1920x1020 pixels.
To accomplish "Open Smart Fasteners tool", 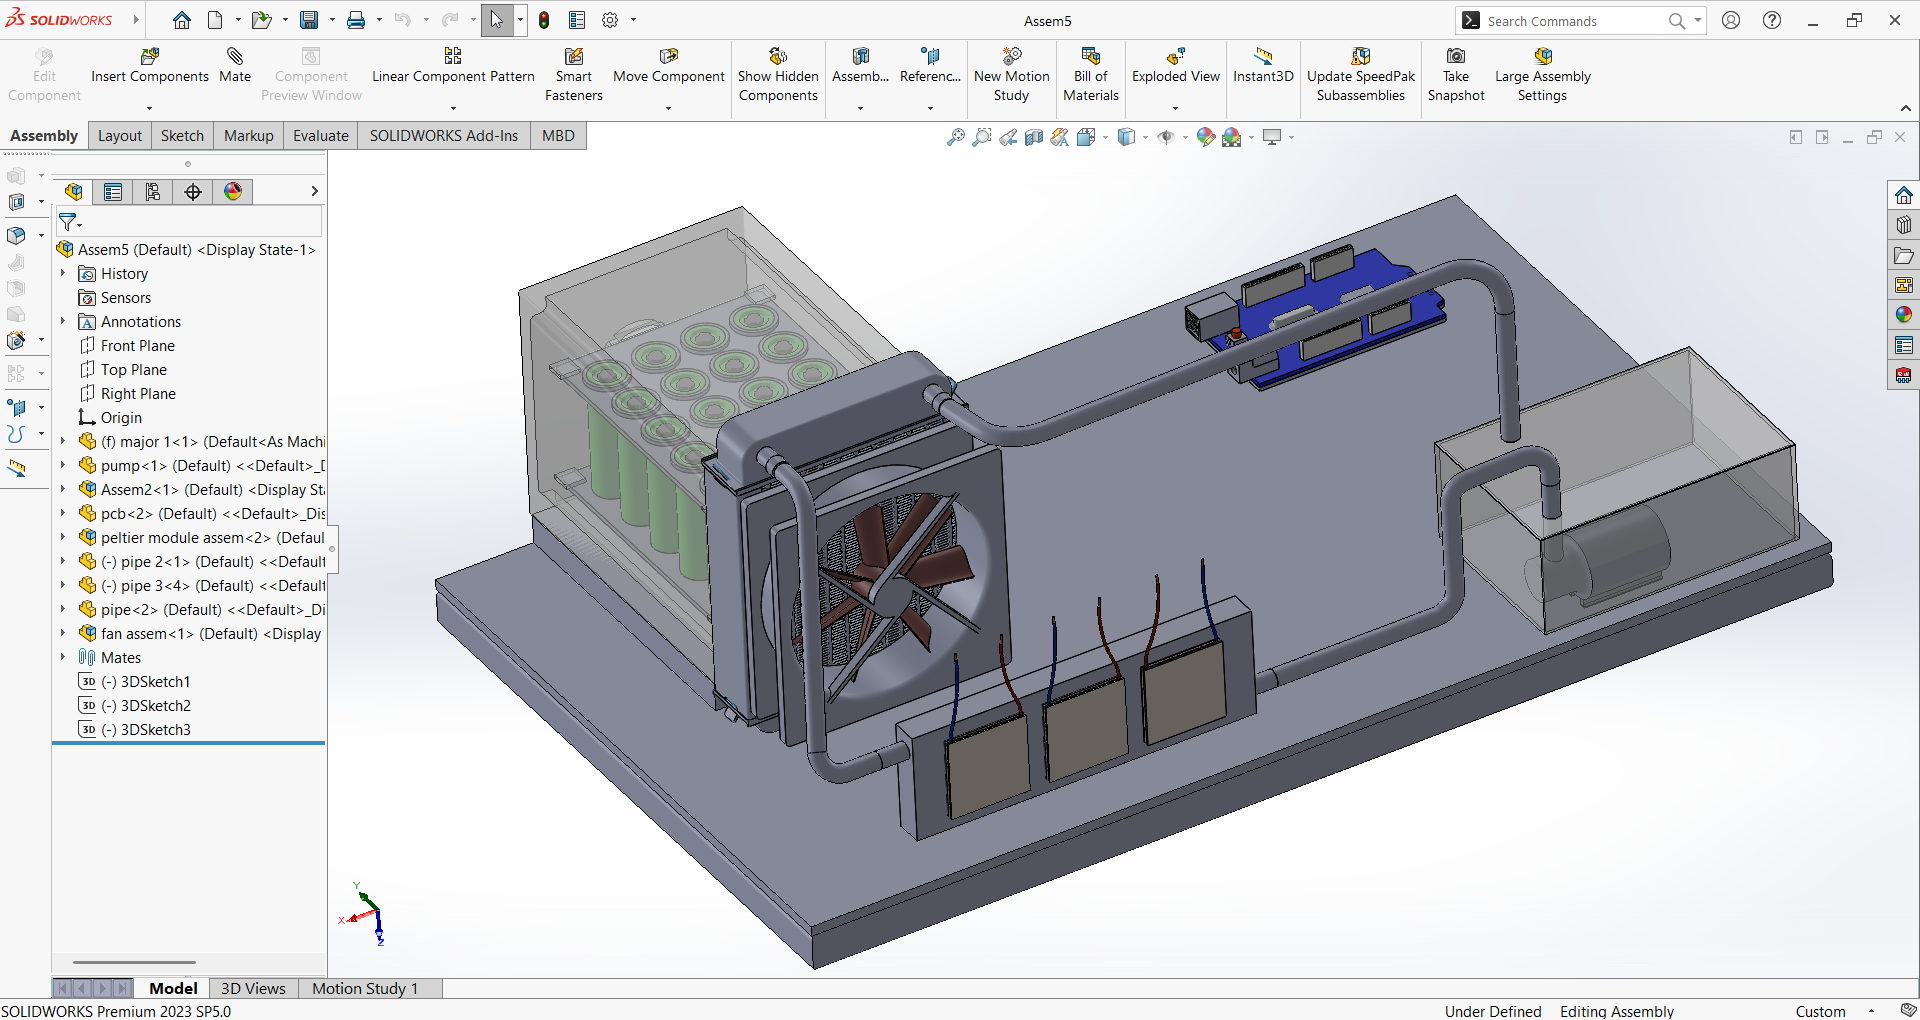I will point(574,57).
